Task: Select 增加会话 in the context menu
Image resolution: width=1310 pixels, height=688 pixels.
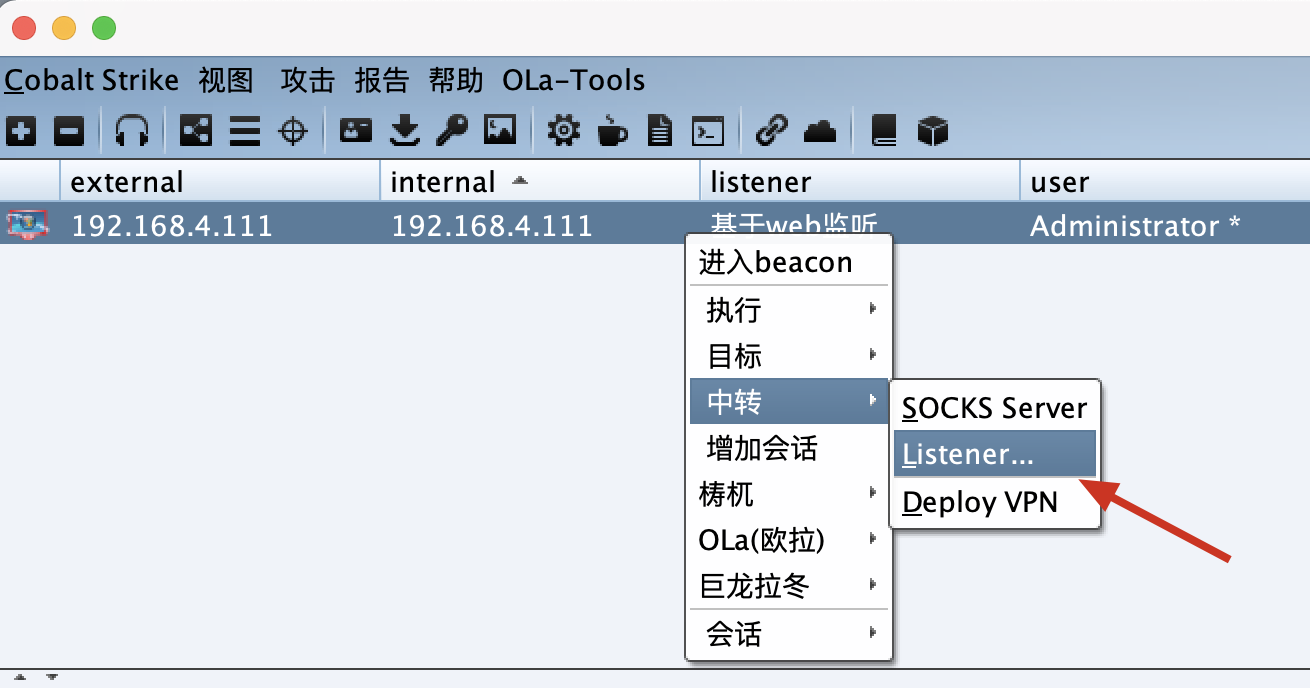Action: pos(788,447)
